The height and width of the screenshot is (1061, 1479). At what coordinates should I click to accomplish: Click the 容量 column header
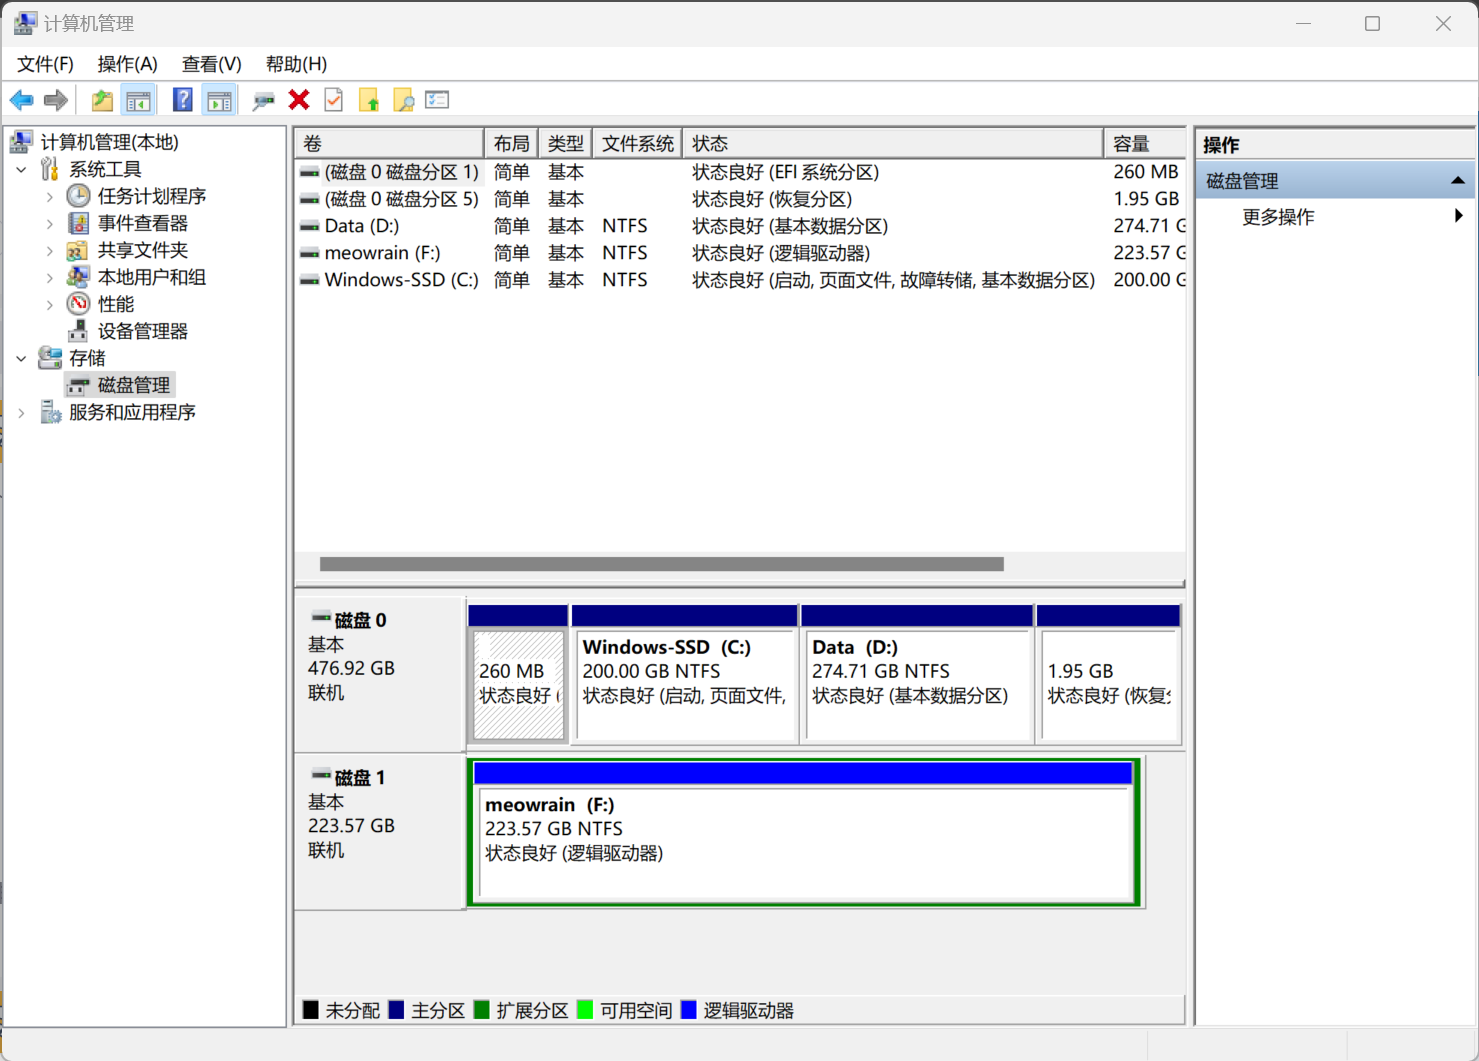(1132, 144)
